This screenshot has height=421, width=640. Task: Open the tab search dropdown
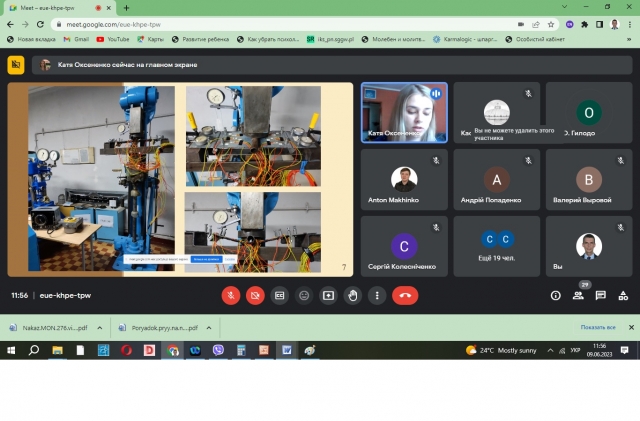coord(564,7)
